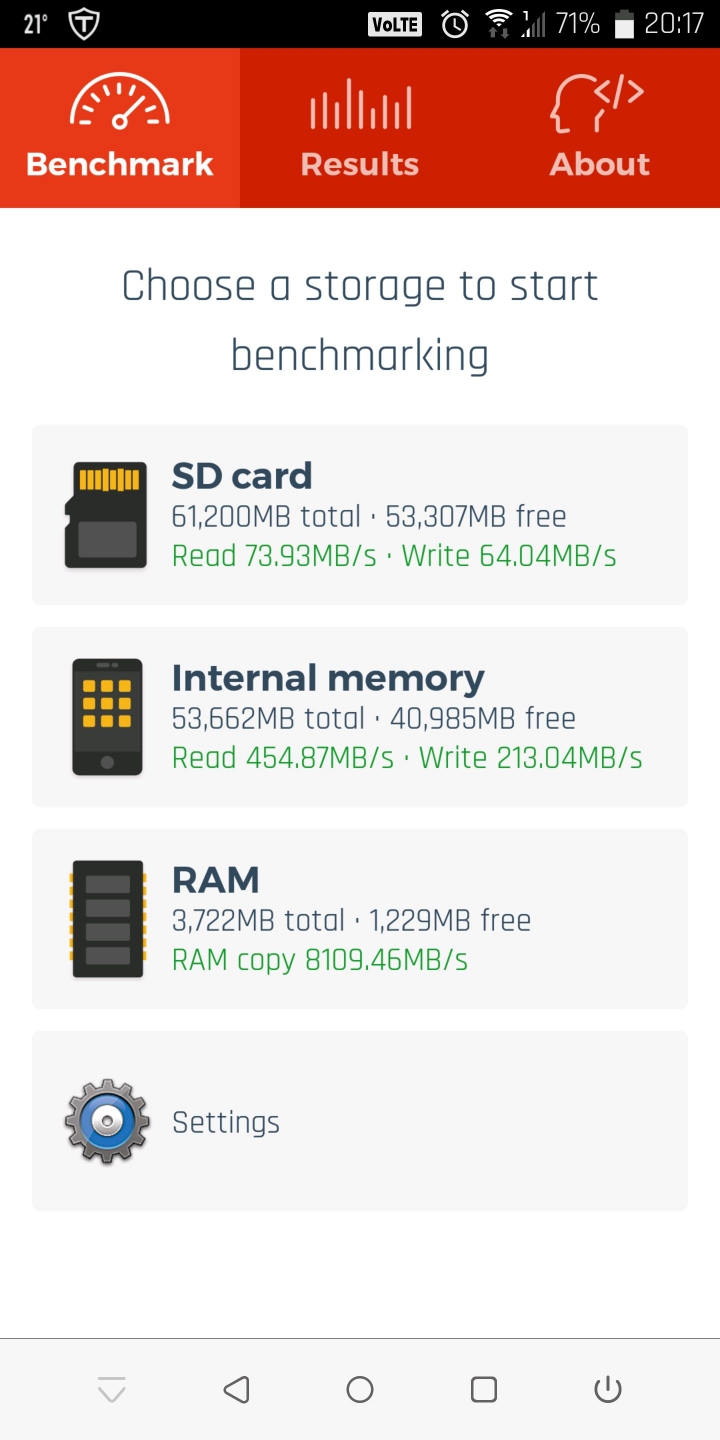Select the SD card icon
This screenshot has width=720, height=1440.
tap(106, 515)
